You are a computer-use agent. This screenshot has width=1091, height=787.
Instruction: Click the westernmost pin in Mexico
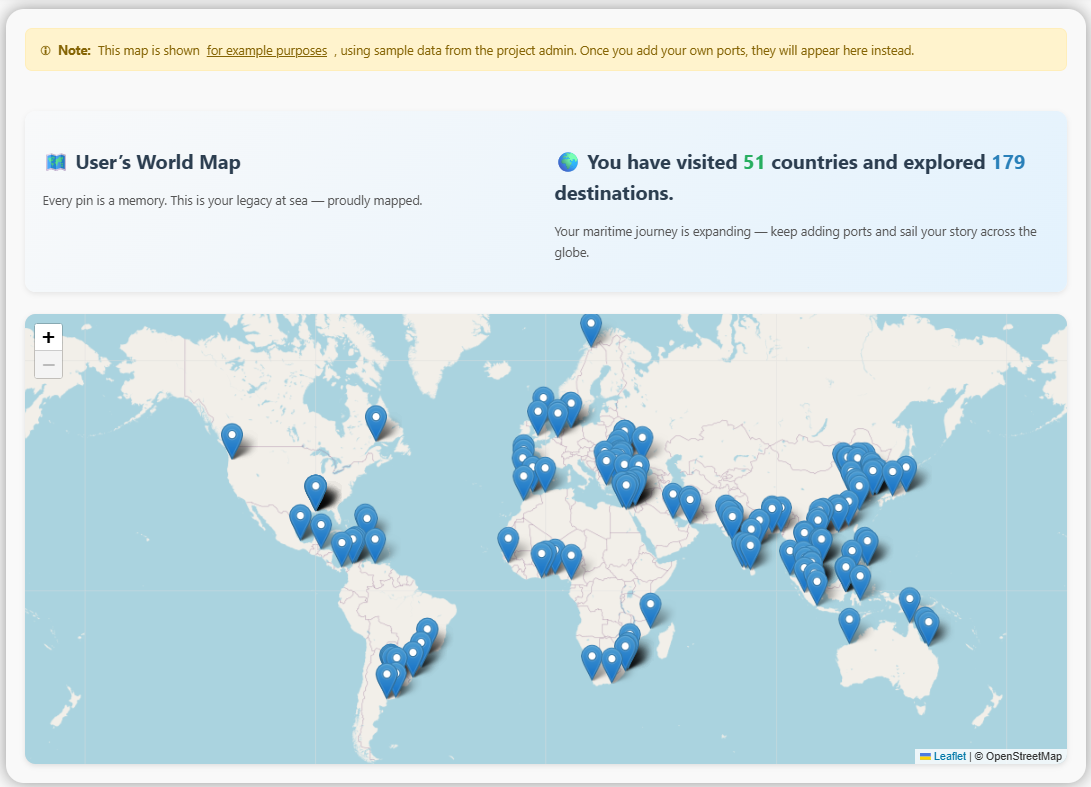pyautogui.click(x=300, y=520)
